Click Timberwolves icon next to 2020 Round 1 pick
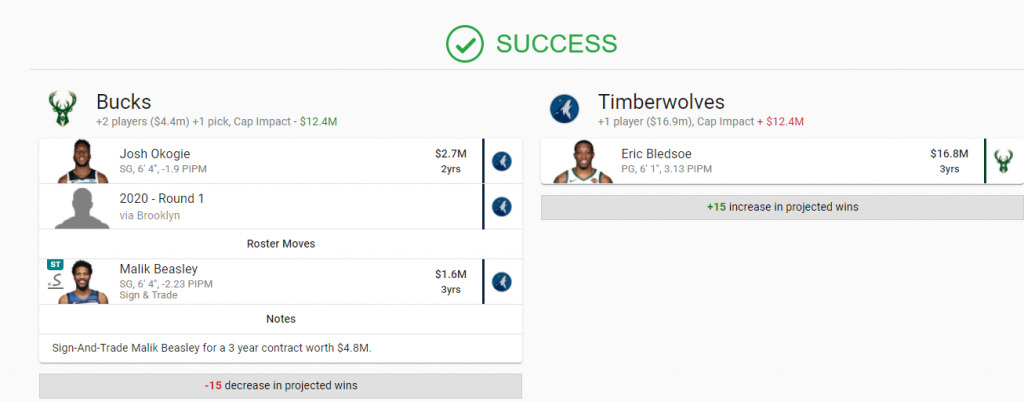The width and height of the screenshot is (1024, 401). (502, 207)
